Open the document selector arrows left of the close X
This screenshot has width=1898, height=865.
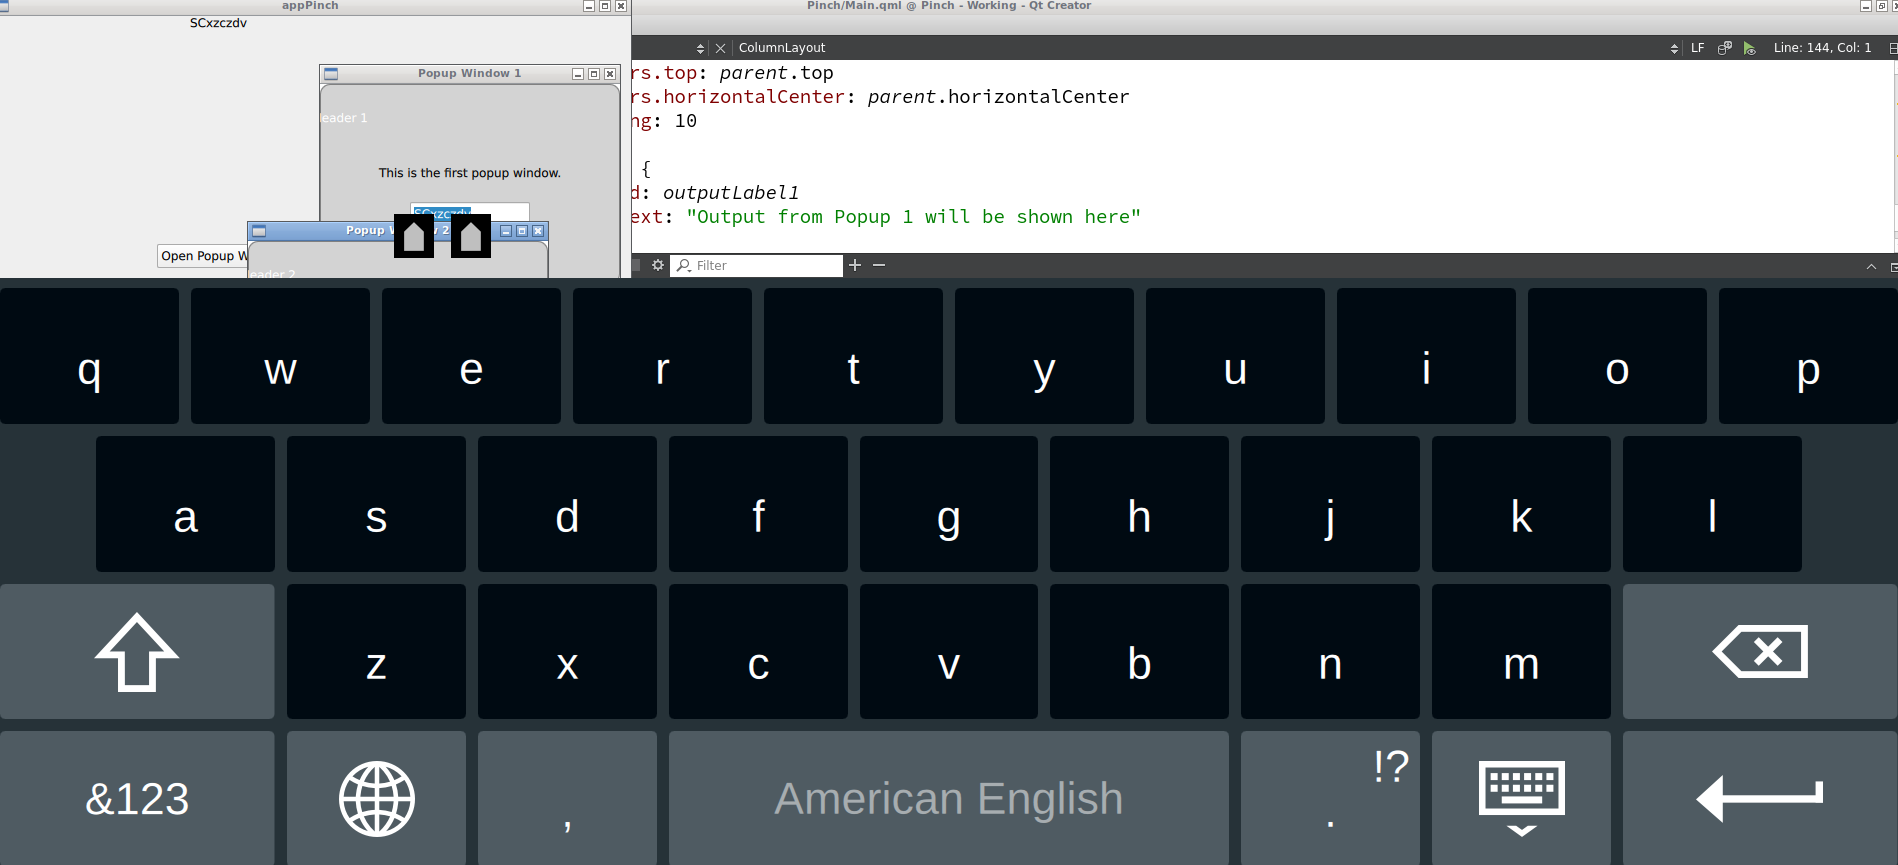pos(700,48)
